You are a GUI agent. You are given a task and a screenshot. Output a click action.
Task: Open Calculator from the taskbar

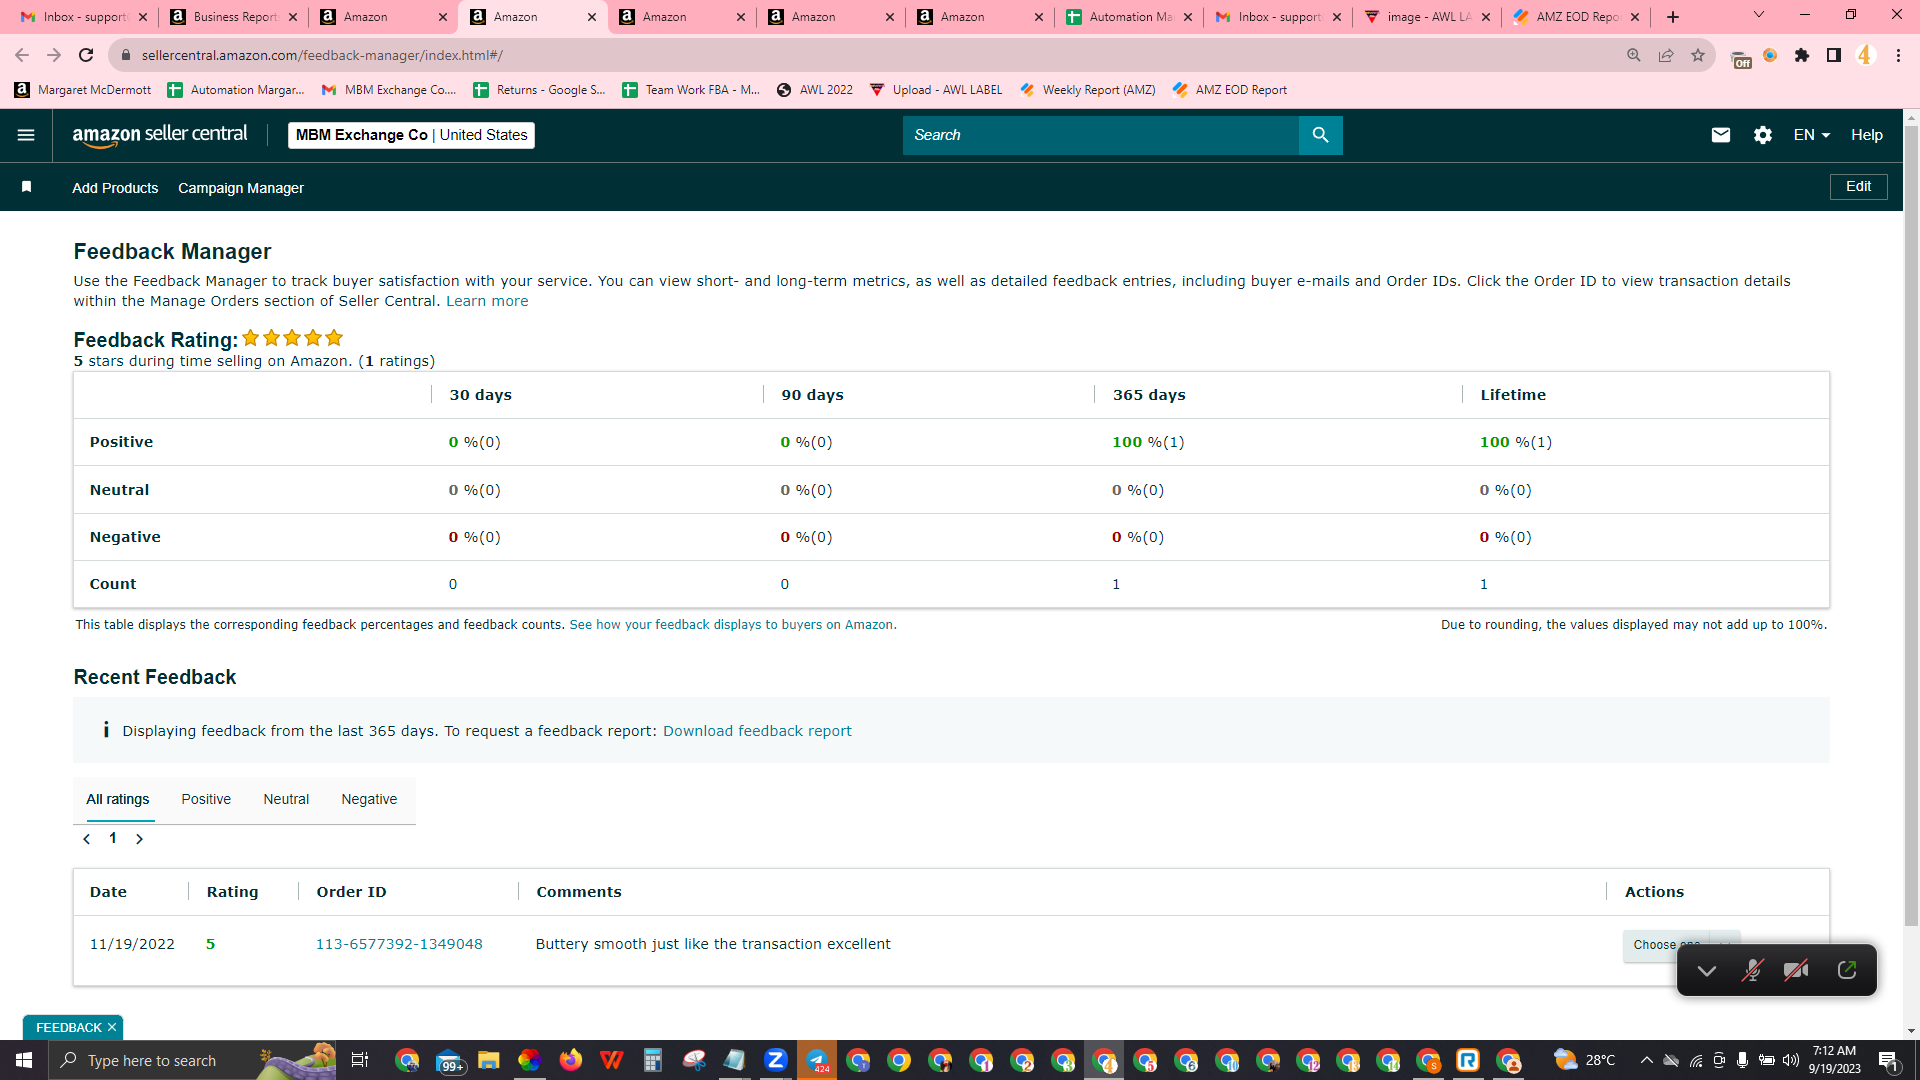[653, 1060]
